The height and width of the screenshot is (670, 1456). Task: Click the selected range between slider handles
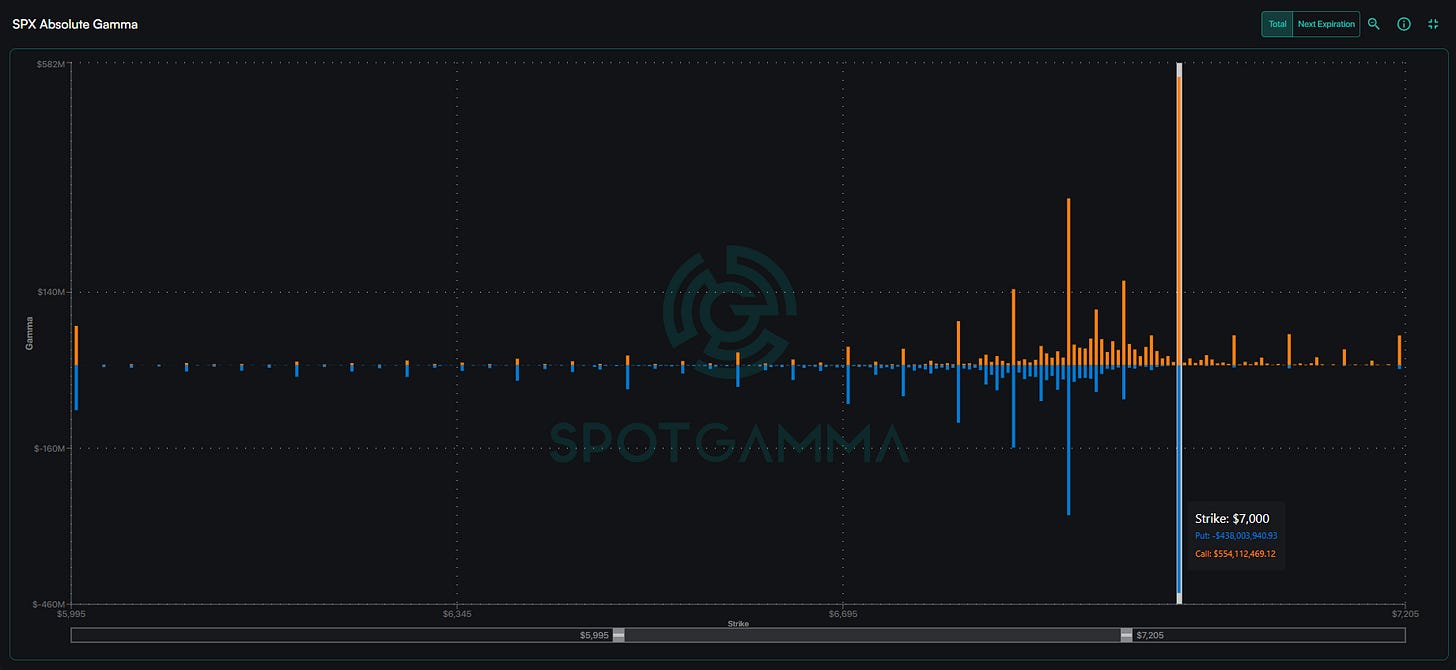pyautogui.click(x=872, y=635)
